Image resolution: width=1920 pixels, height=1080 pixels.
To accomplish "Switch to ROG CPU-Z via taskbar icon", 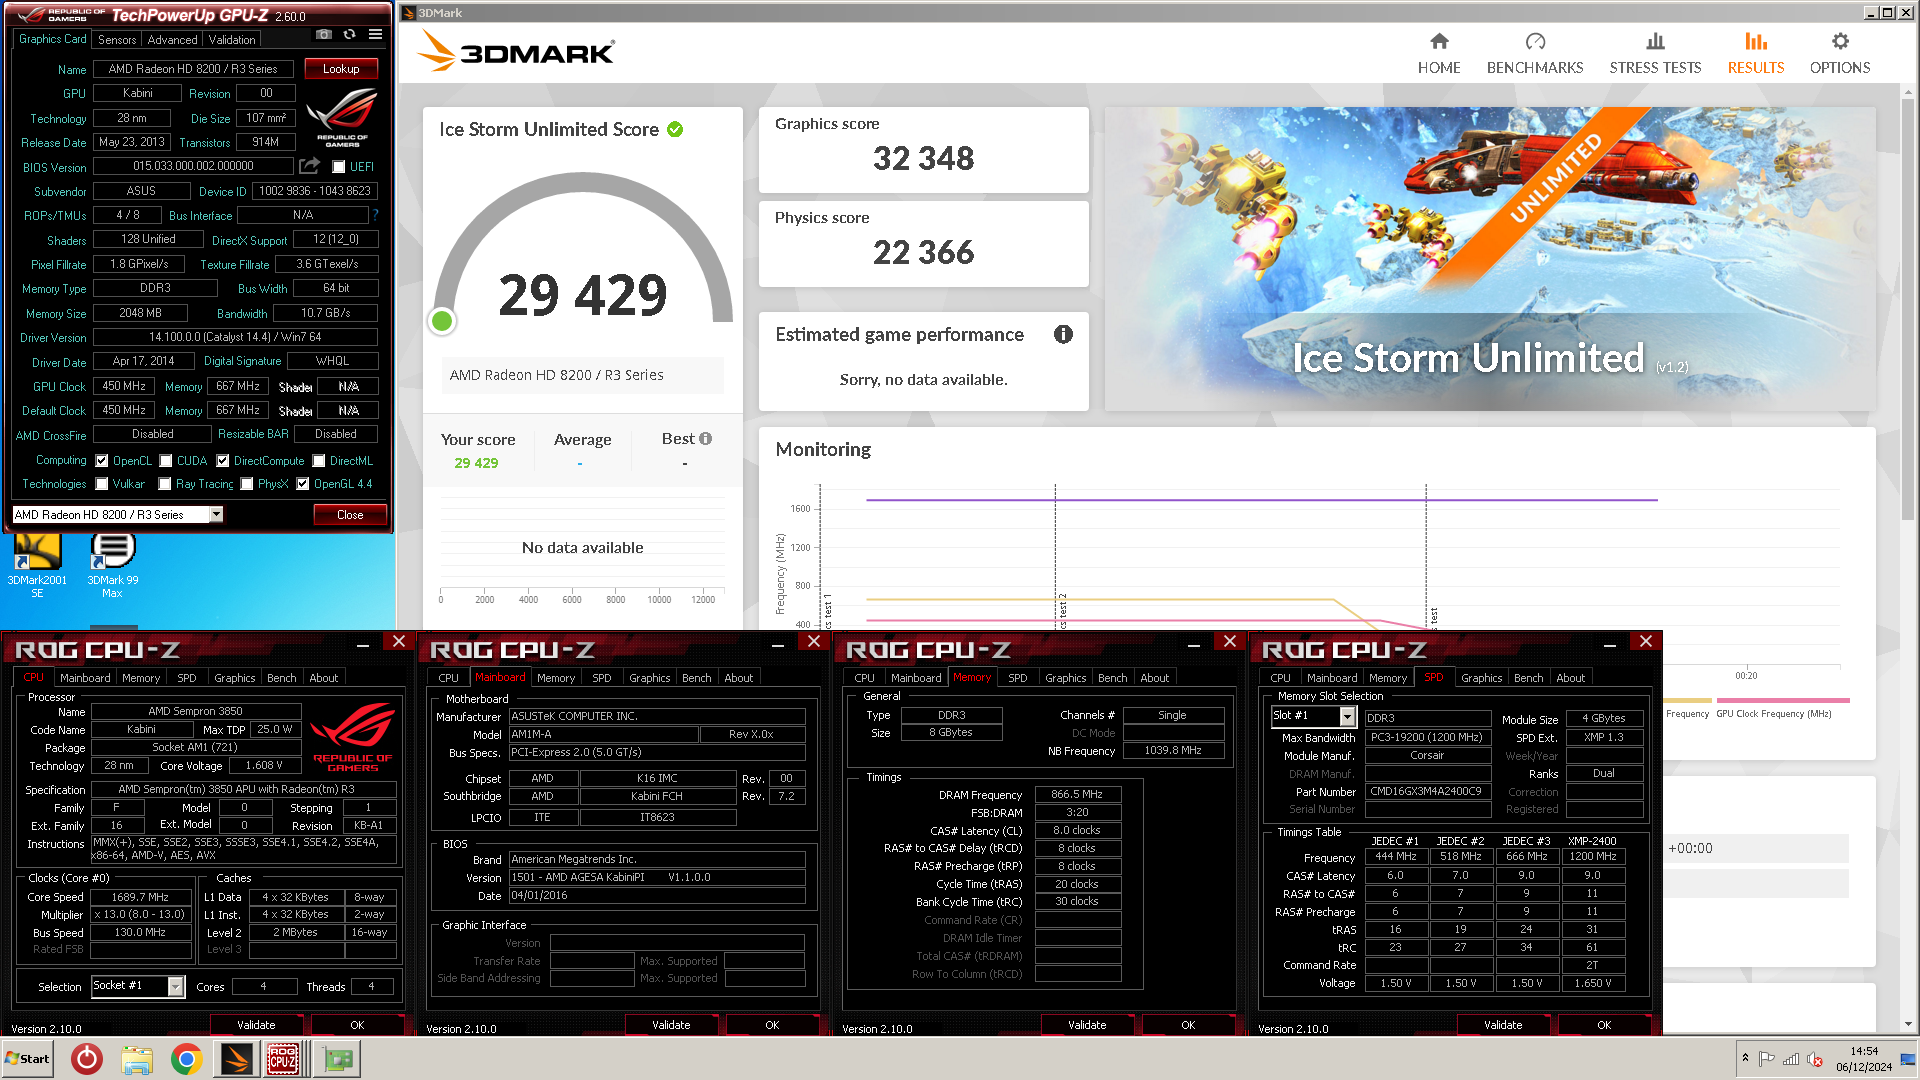I will (283, 1059).
